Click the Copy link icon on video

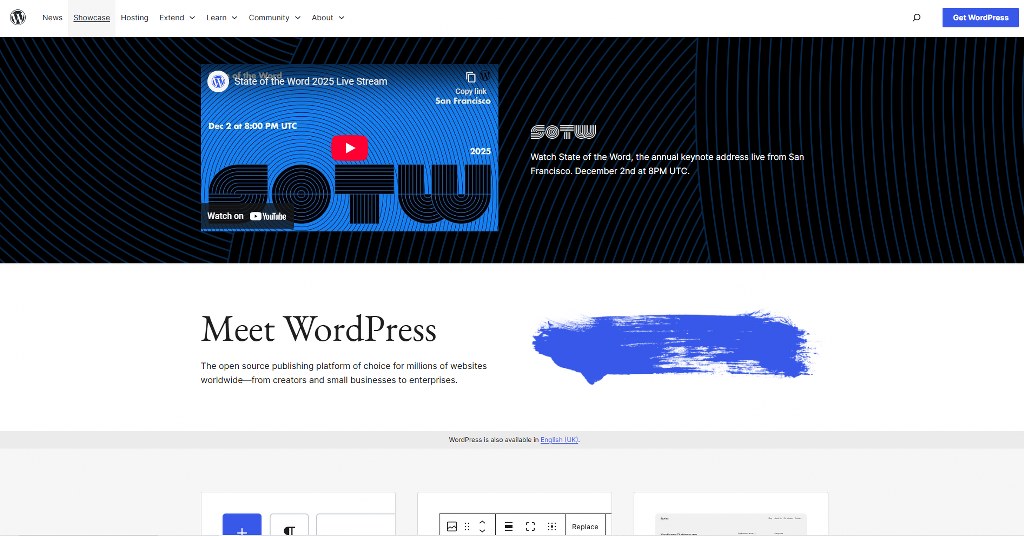pyautogui.click(x=470, y=78)
